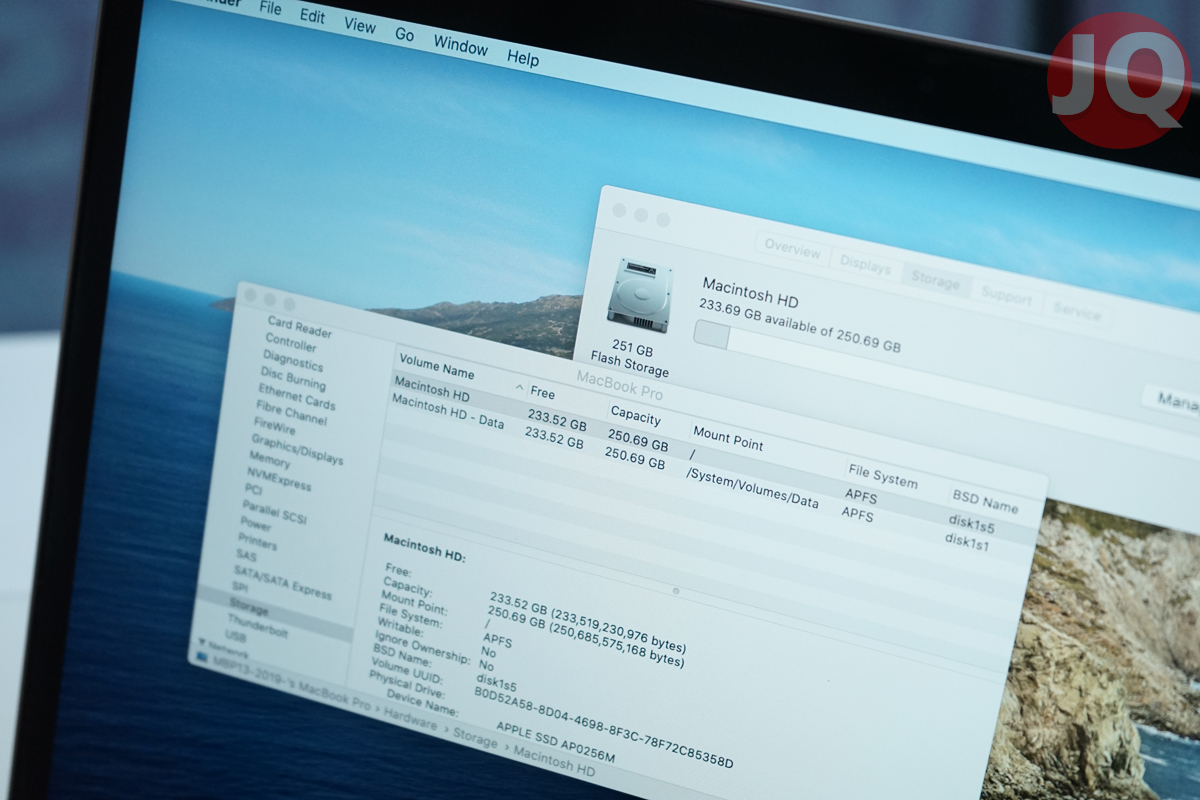This screenshot has width=1200, height=800.
Task: Select SPI in the sidebar
Action: click(240, 587)
